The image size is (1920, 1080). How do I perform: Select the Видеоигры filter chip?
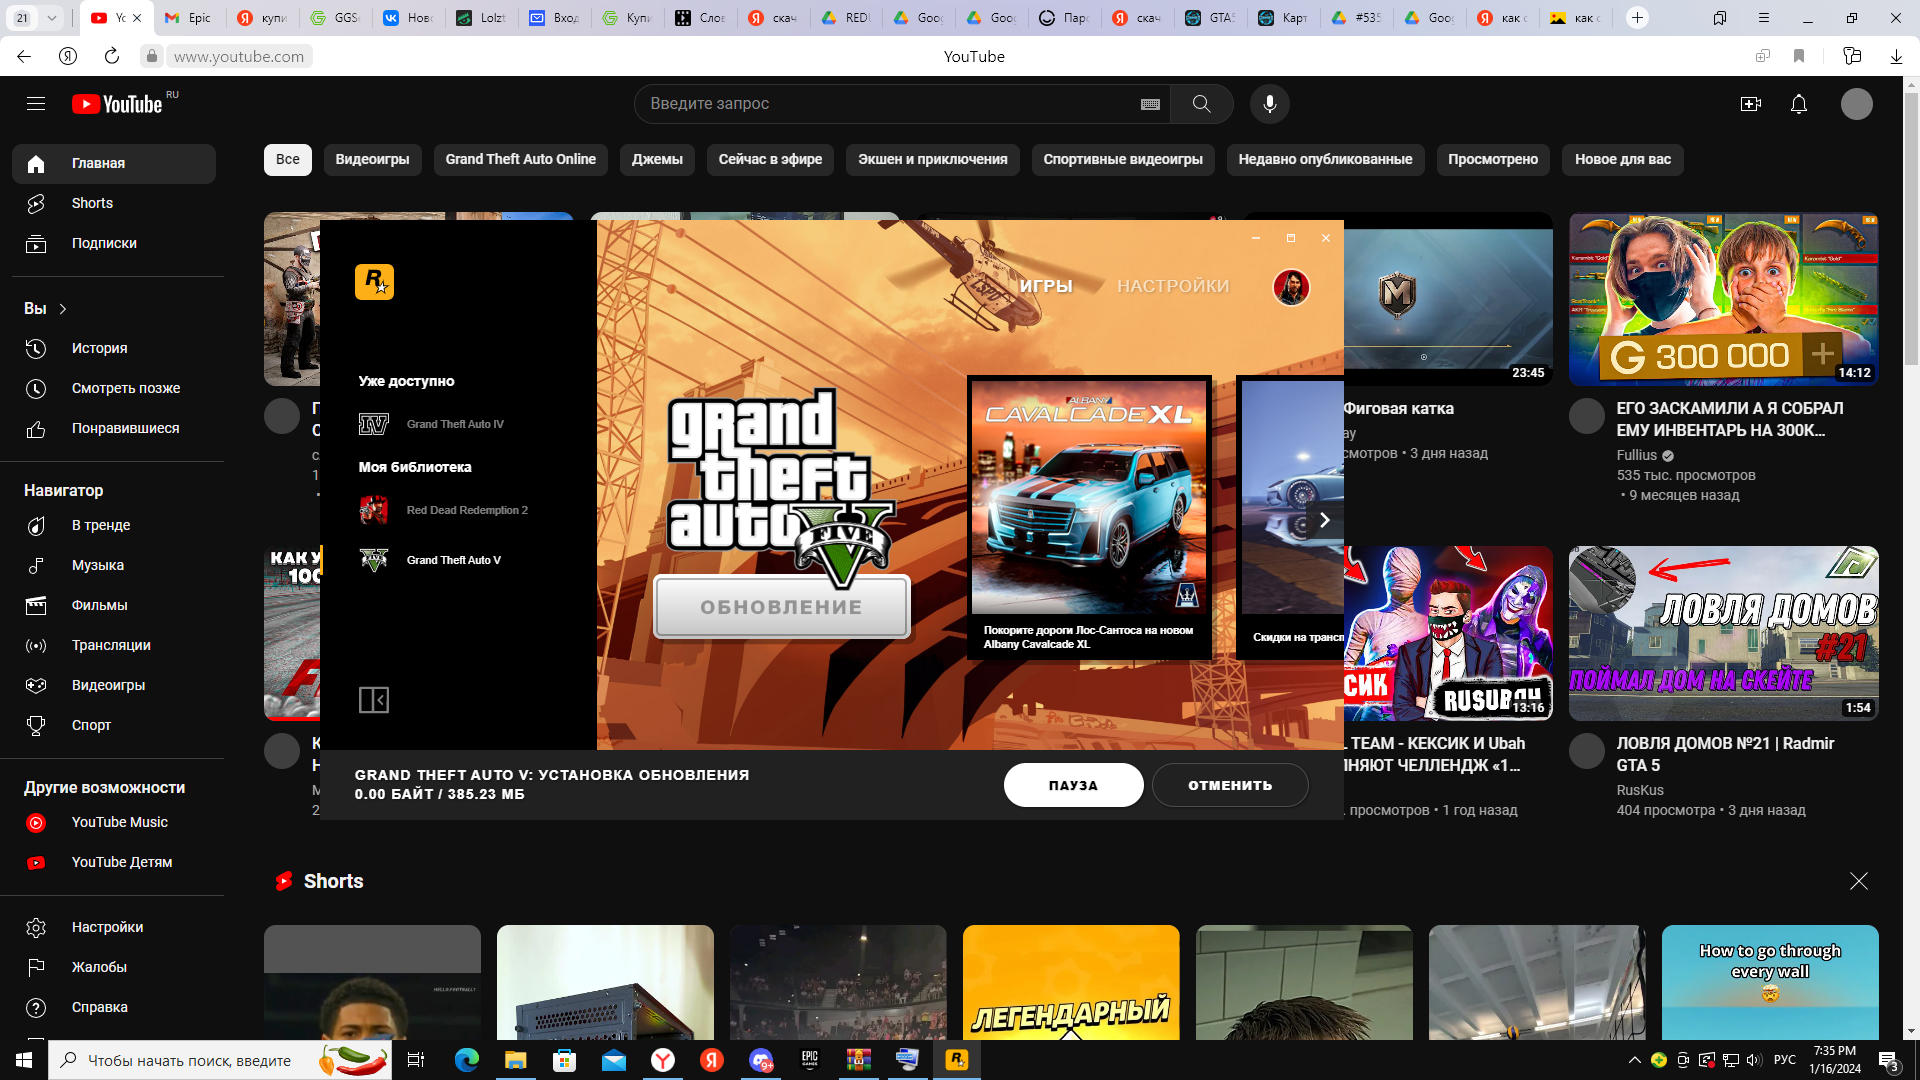pyautogui.click(x=372, y=160)
